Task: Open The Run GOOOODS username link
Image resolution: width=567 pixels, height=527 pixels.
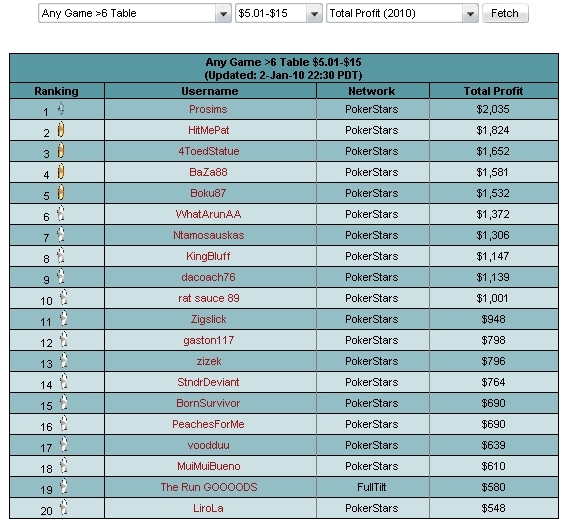Action: coord(209,487)
